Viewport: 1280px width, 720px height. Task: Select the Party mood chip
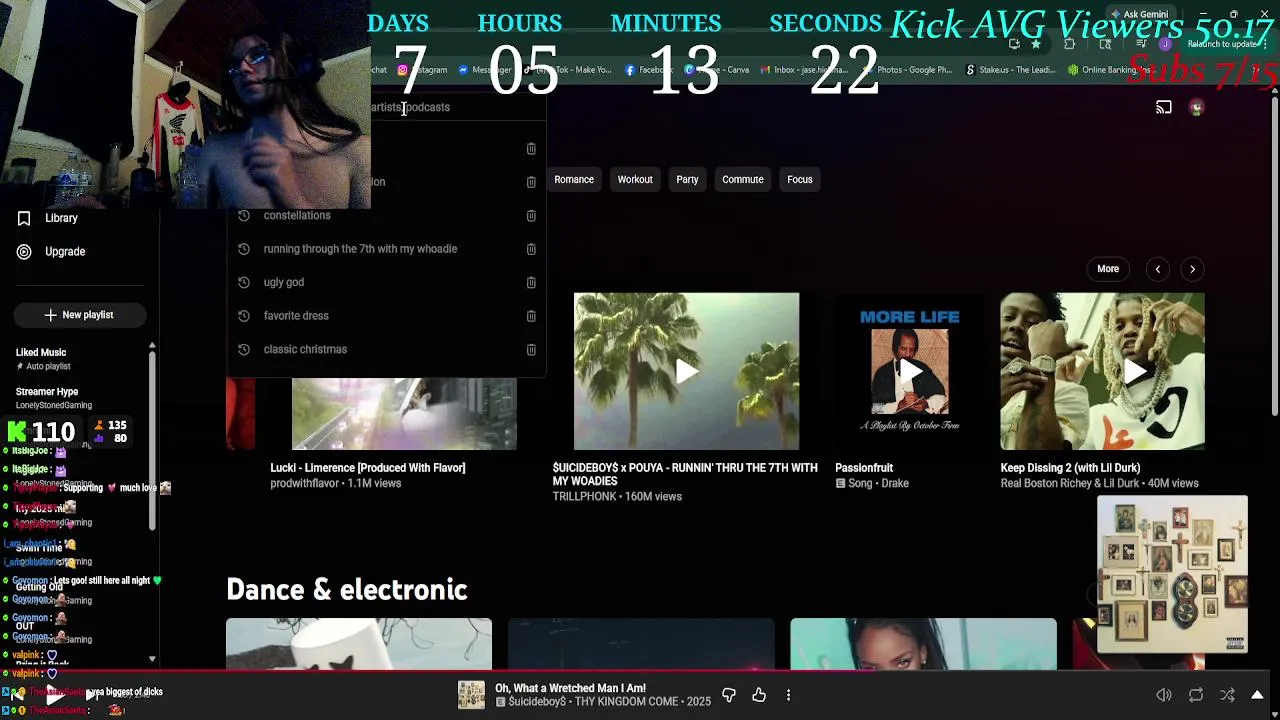click(687, 180)
